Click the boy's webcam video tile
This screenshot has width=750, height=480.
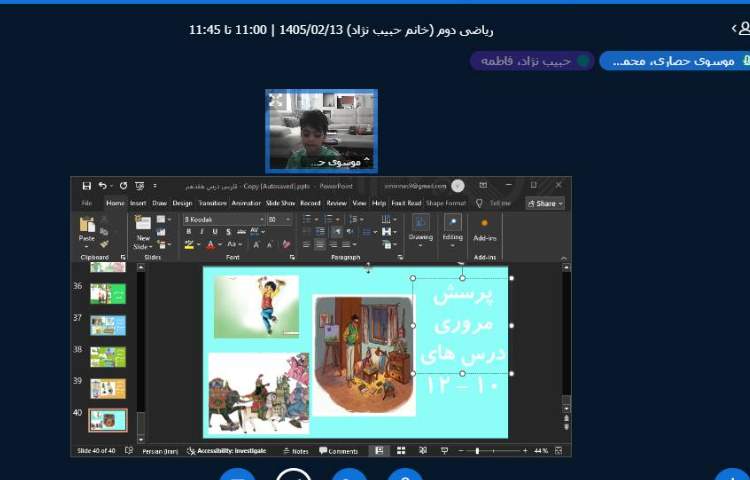point(321,131)
